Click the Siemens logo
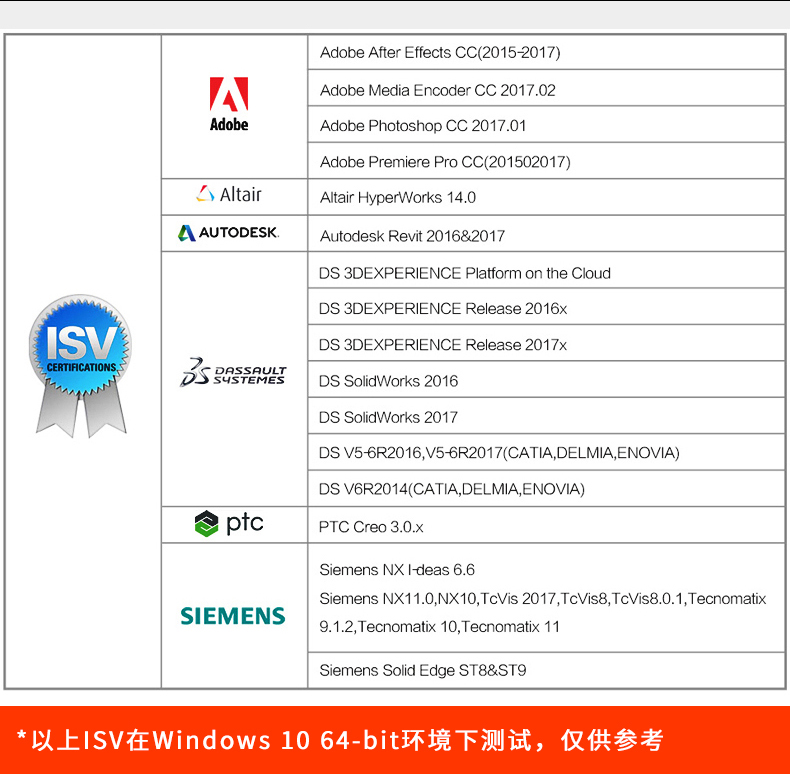The width and height of the screenshot is (790, 774). click(x=233, y=616)
